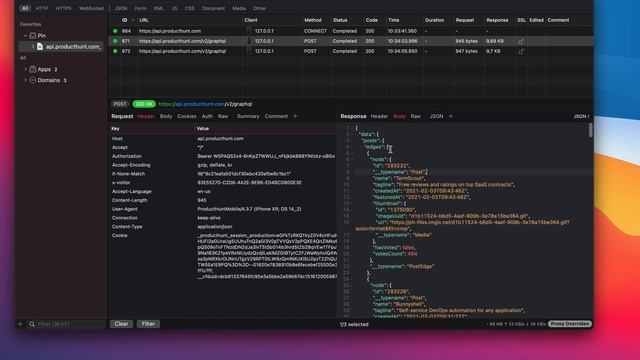Click the green status dot of request 871
Image resolution: width=640 pixels, height=360 pixels.
click(115, 41)
